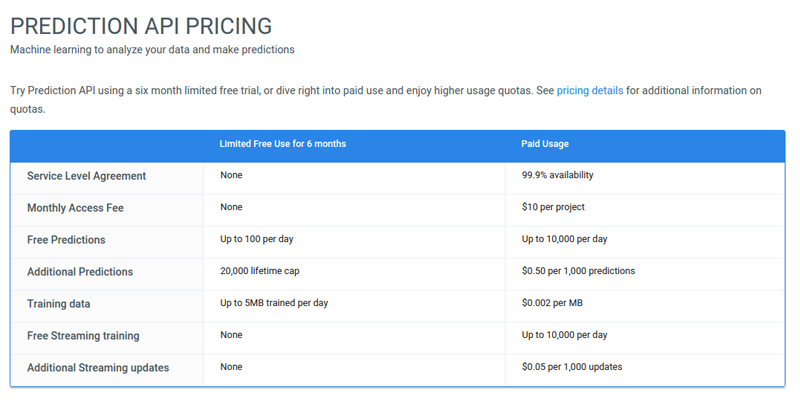Open the pricing details link
The height and width of the screenshot is (400, 800).
[x=589, y=91]
